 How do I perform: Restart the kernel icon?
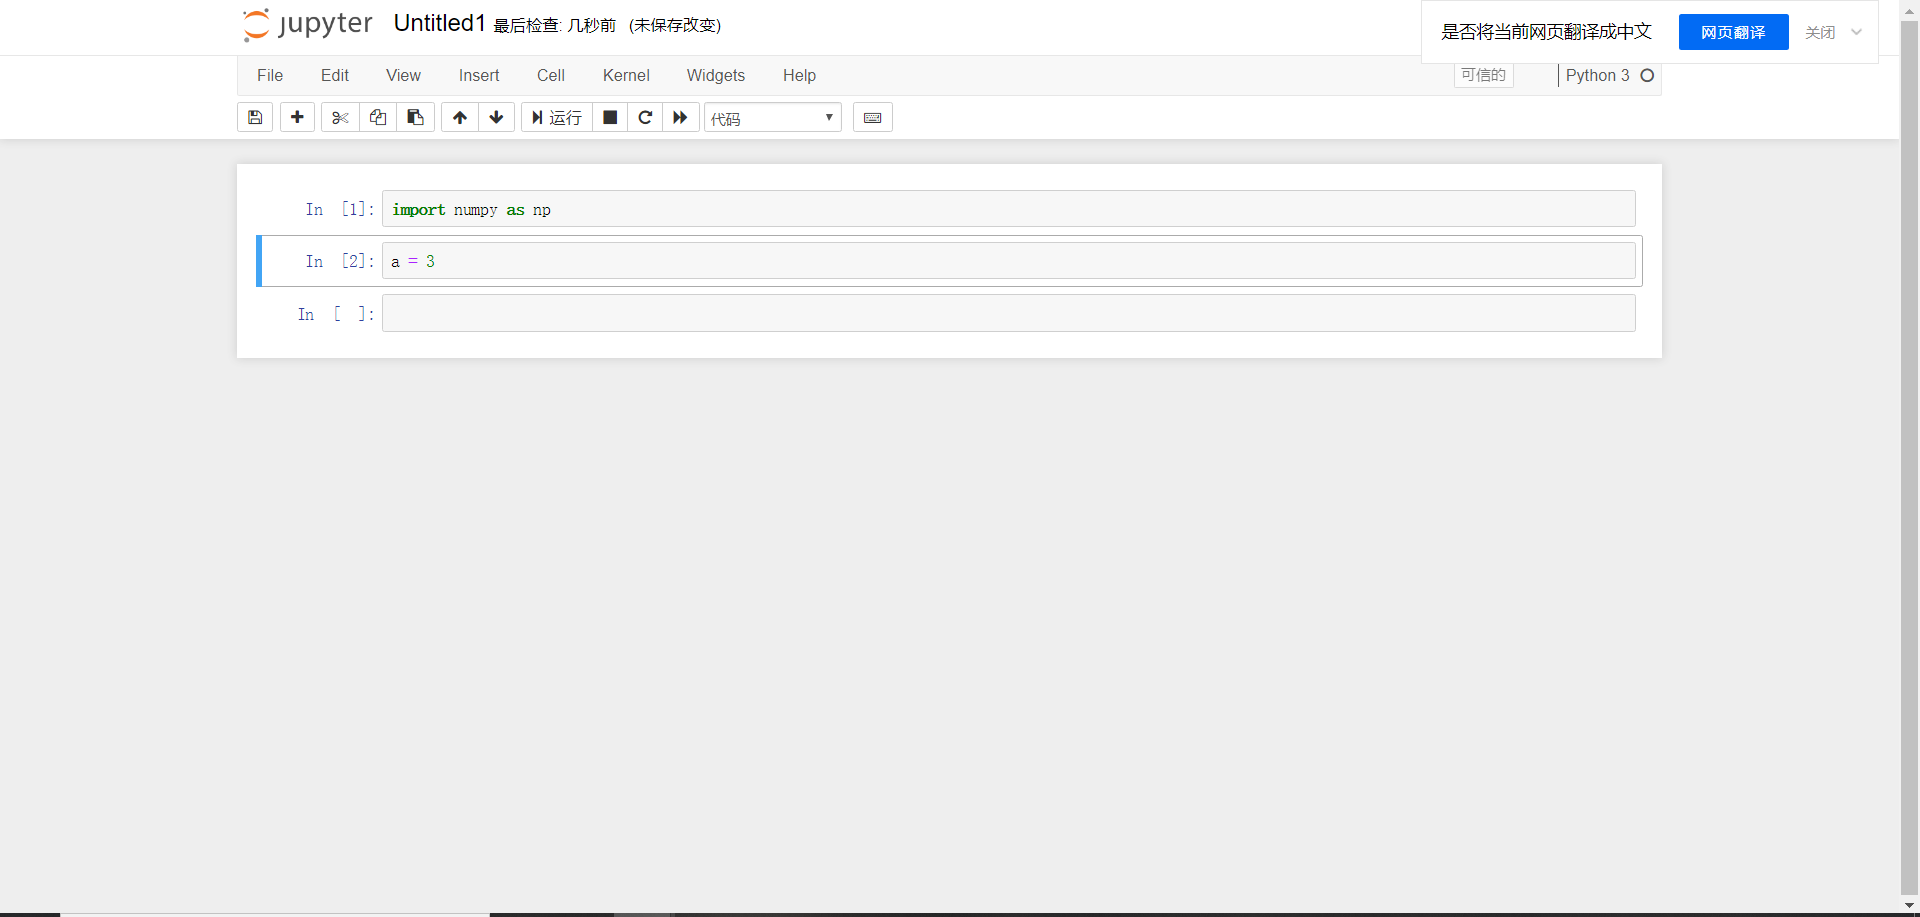(x=645, y=118)
